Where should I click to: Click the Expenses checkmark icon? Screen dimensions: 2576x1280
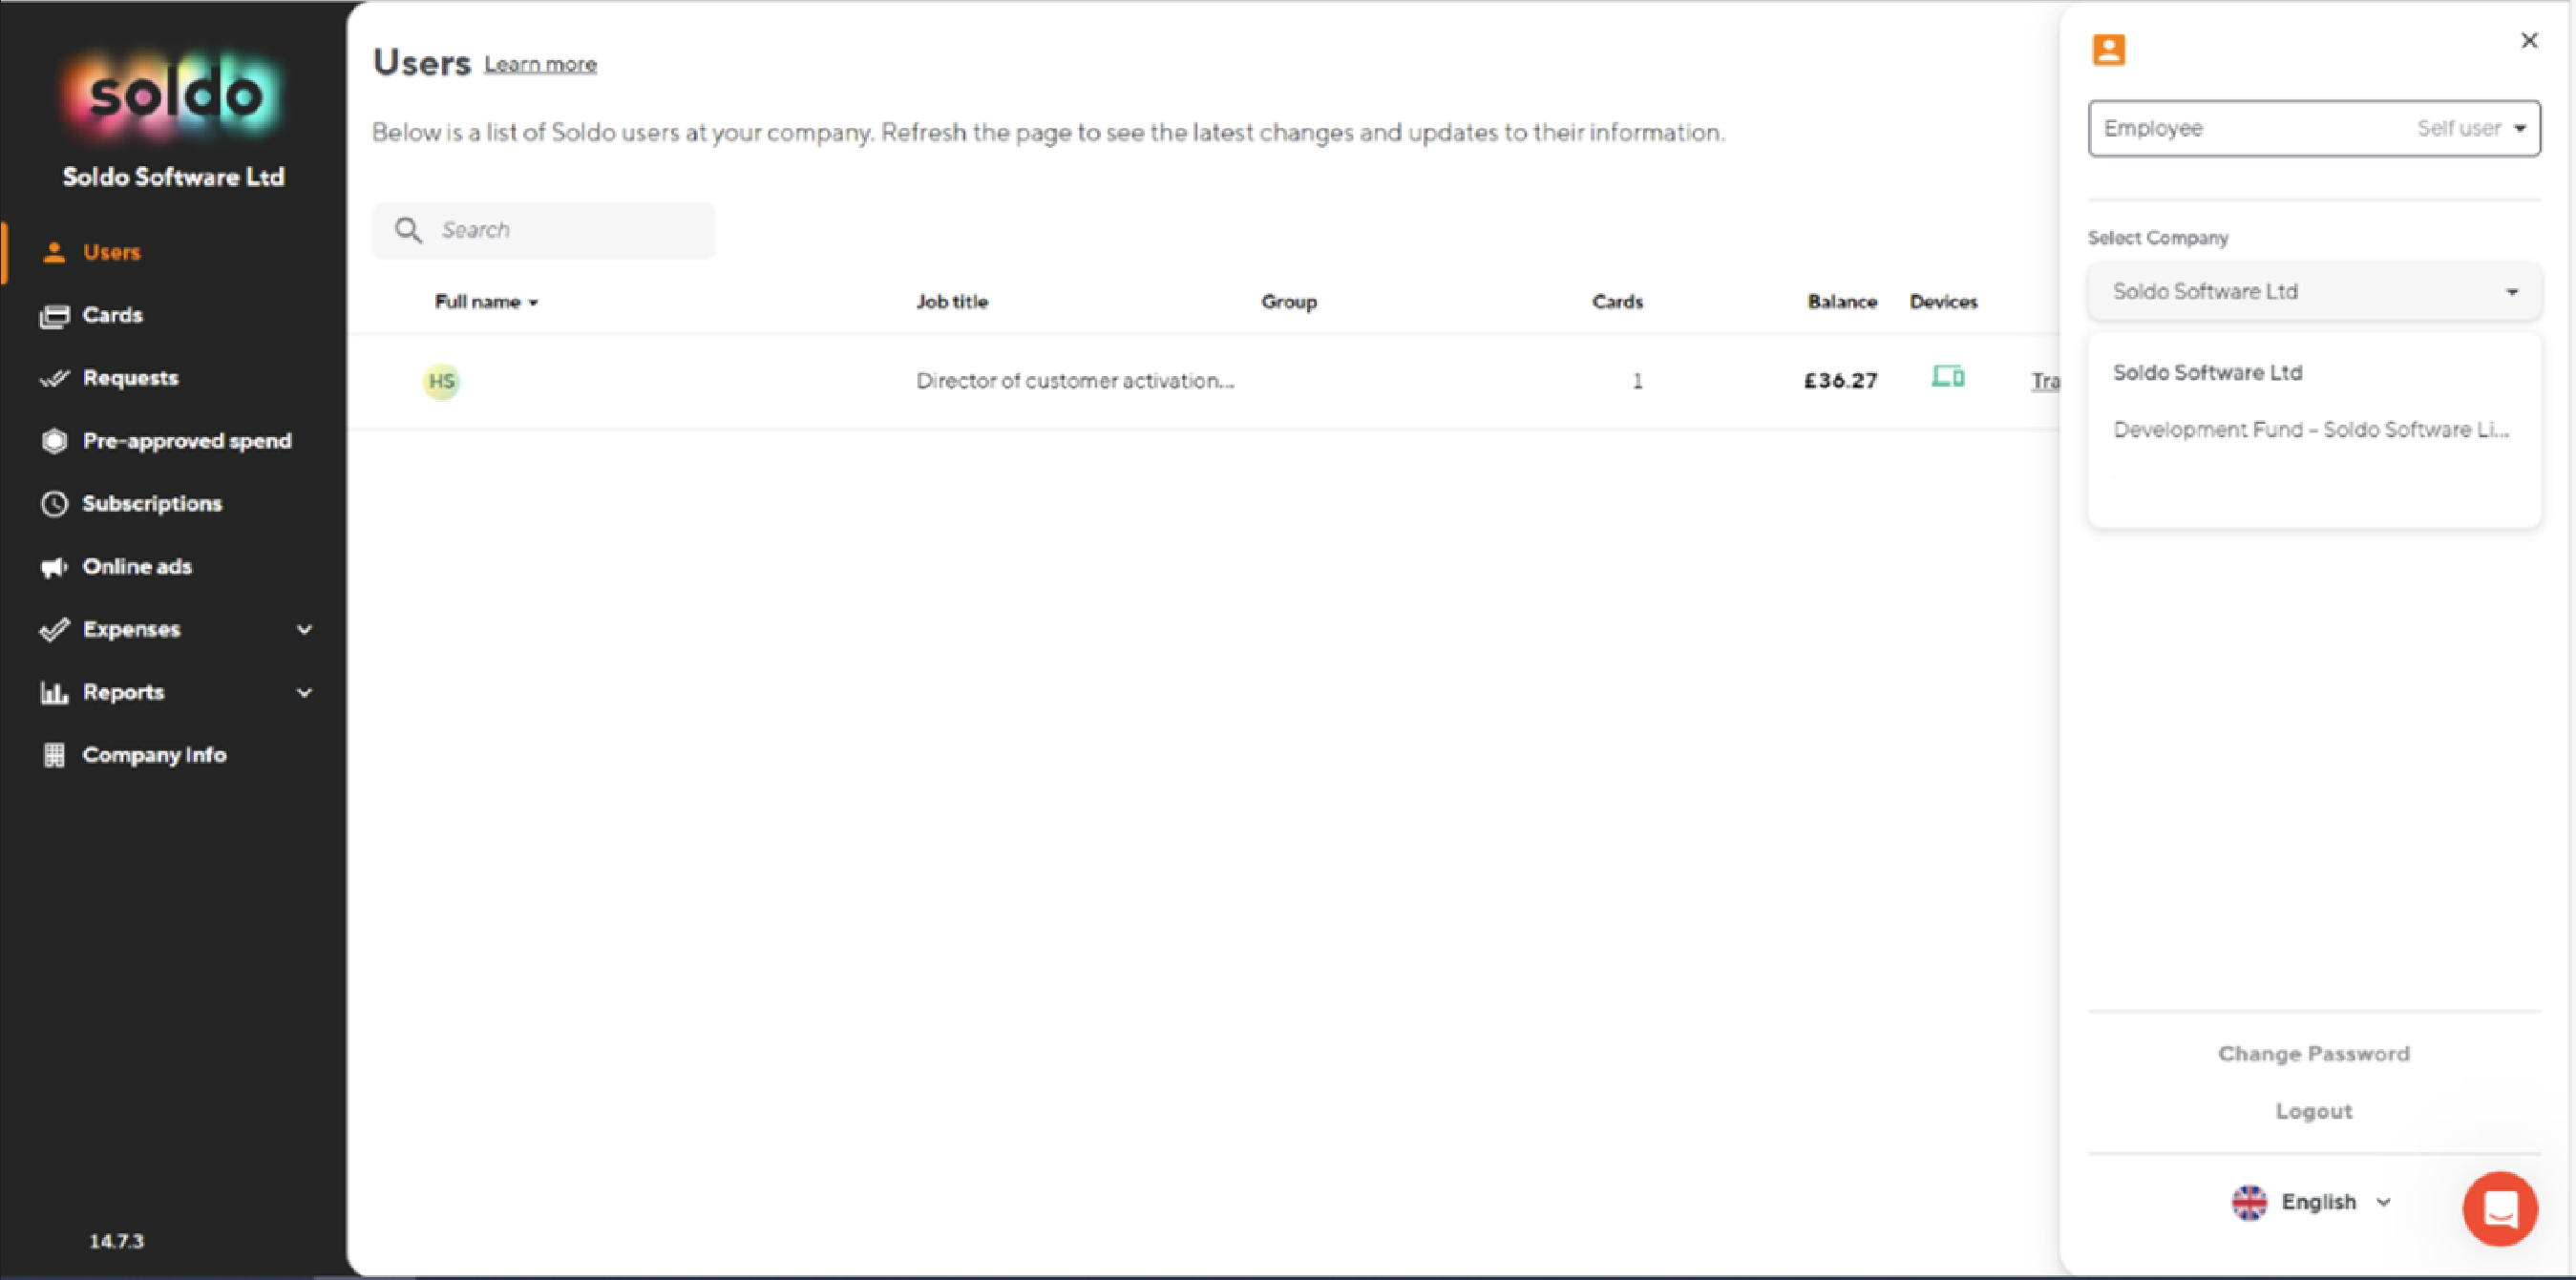click(x=54, y=629)
